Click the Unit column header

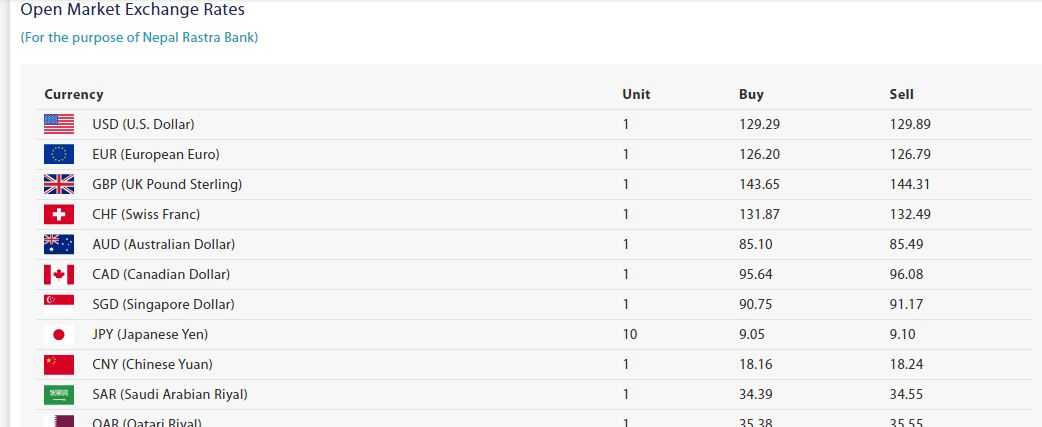click(x=636, y=94)
